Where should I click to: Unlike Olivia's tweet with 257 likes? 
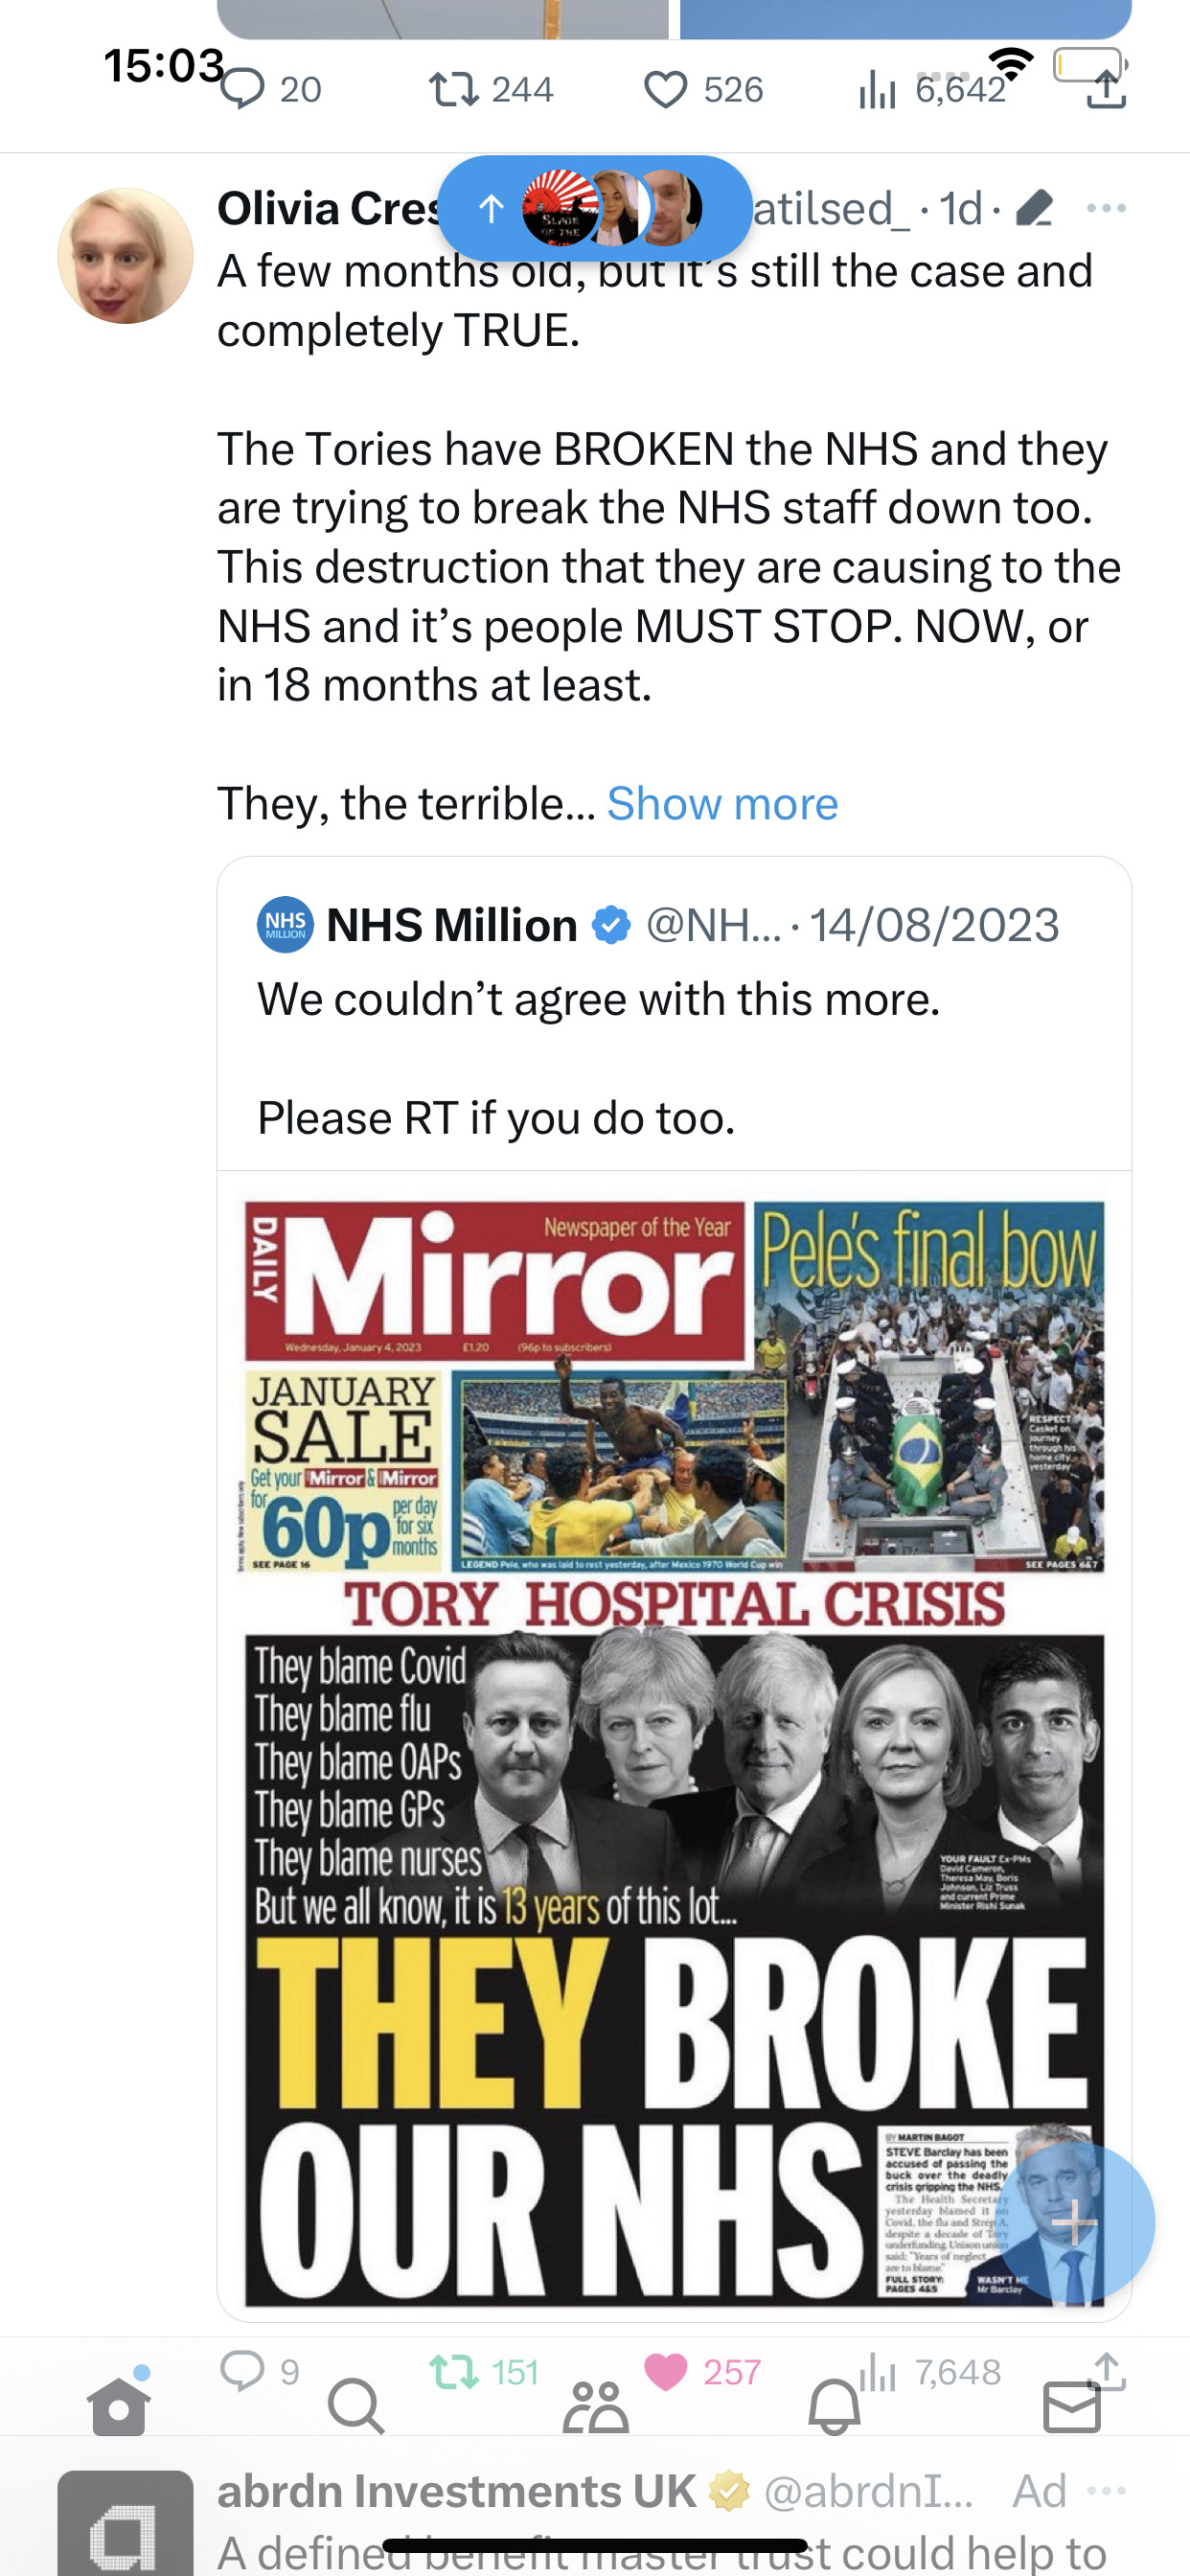[x=665, y=2371]
